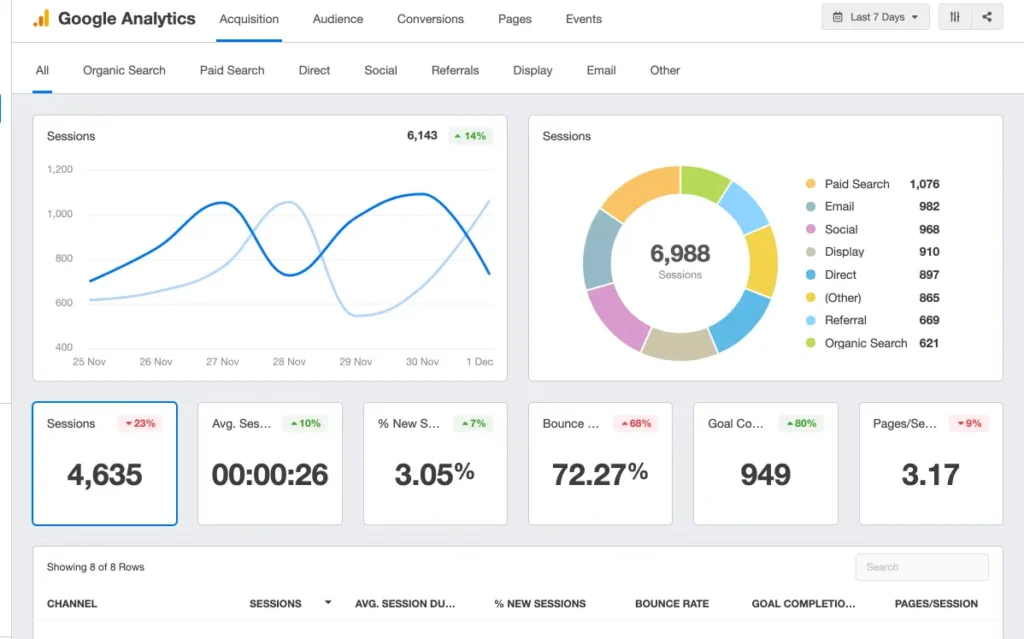Screen dimensions: 1024x639
Task: Click the red 23% Sessions badge
Action: pyautogui.click(x=140, y=424)
